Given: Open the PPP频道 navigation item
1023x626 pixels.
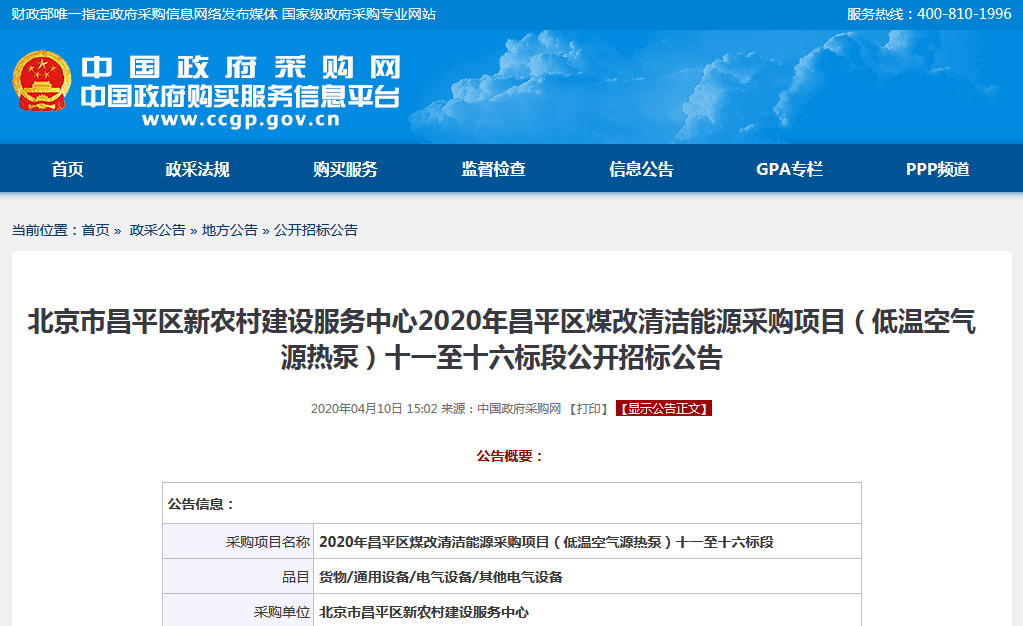Looking at the screenshot, I should pos(937,169).
